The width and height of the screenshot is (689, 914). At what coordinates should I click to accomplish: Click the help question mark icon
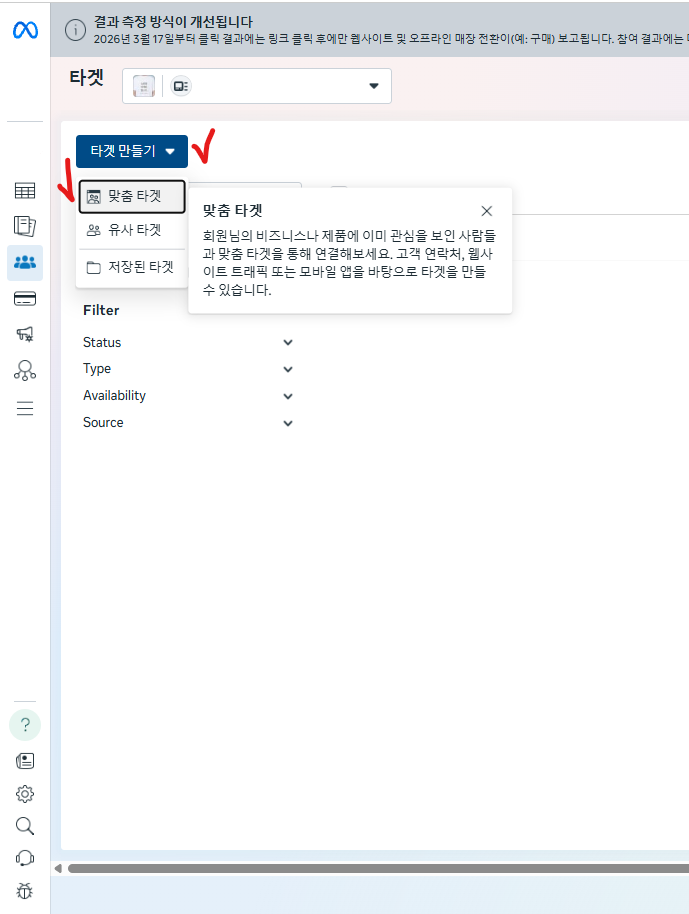coord(25,725)
